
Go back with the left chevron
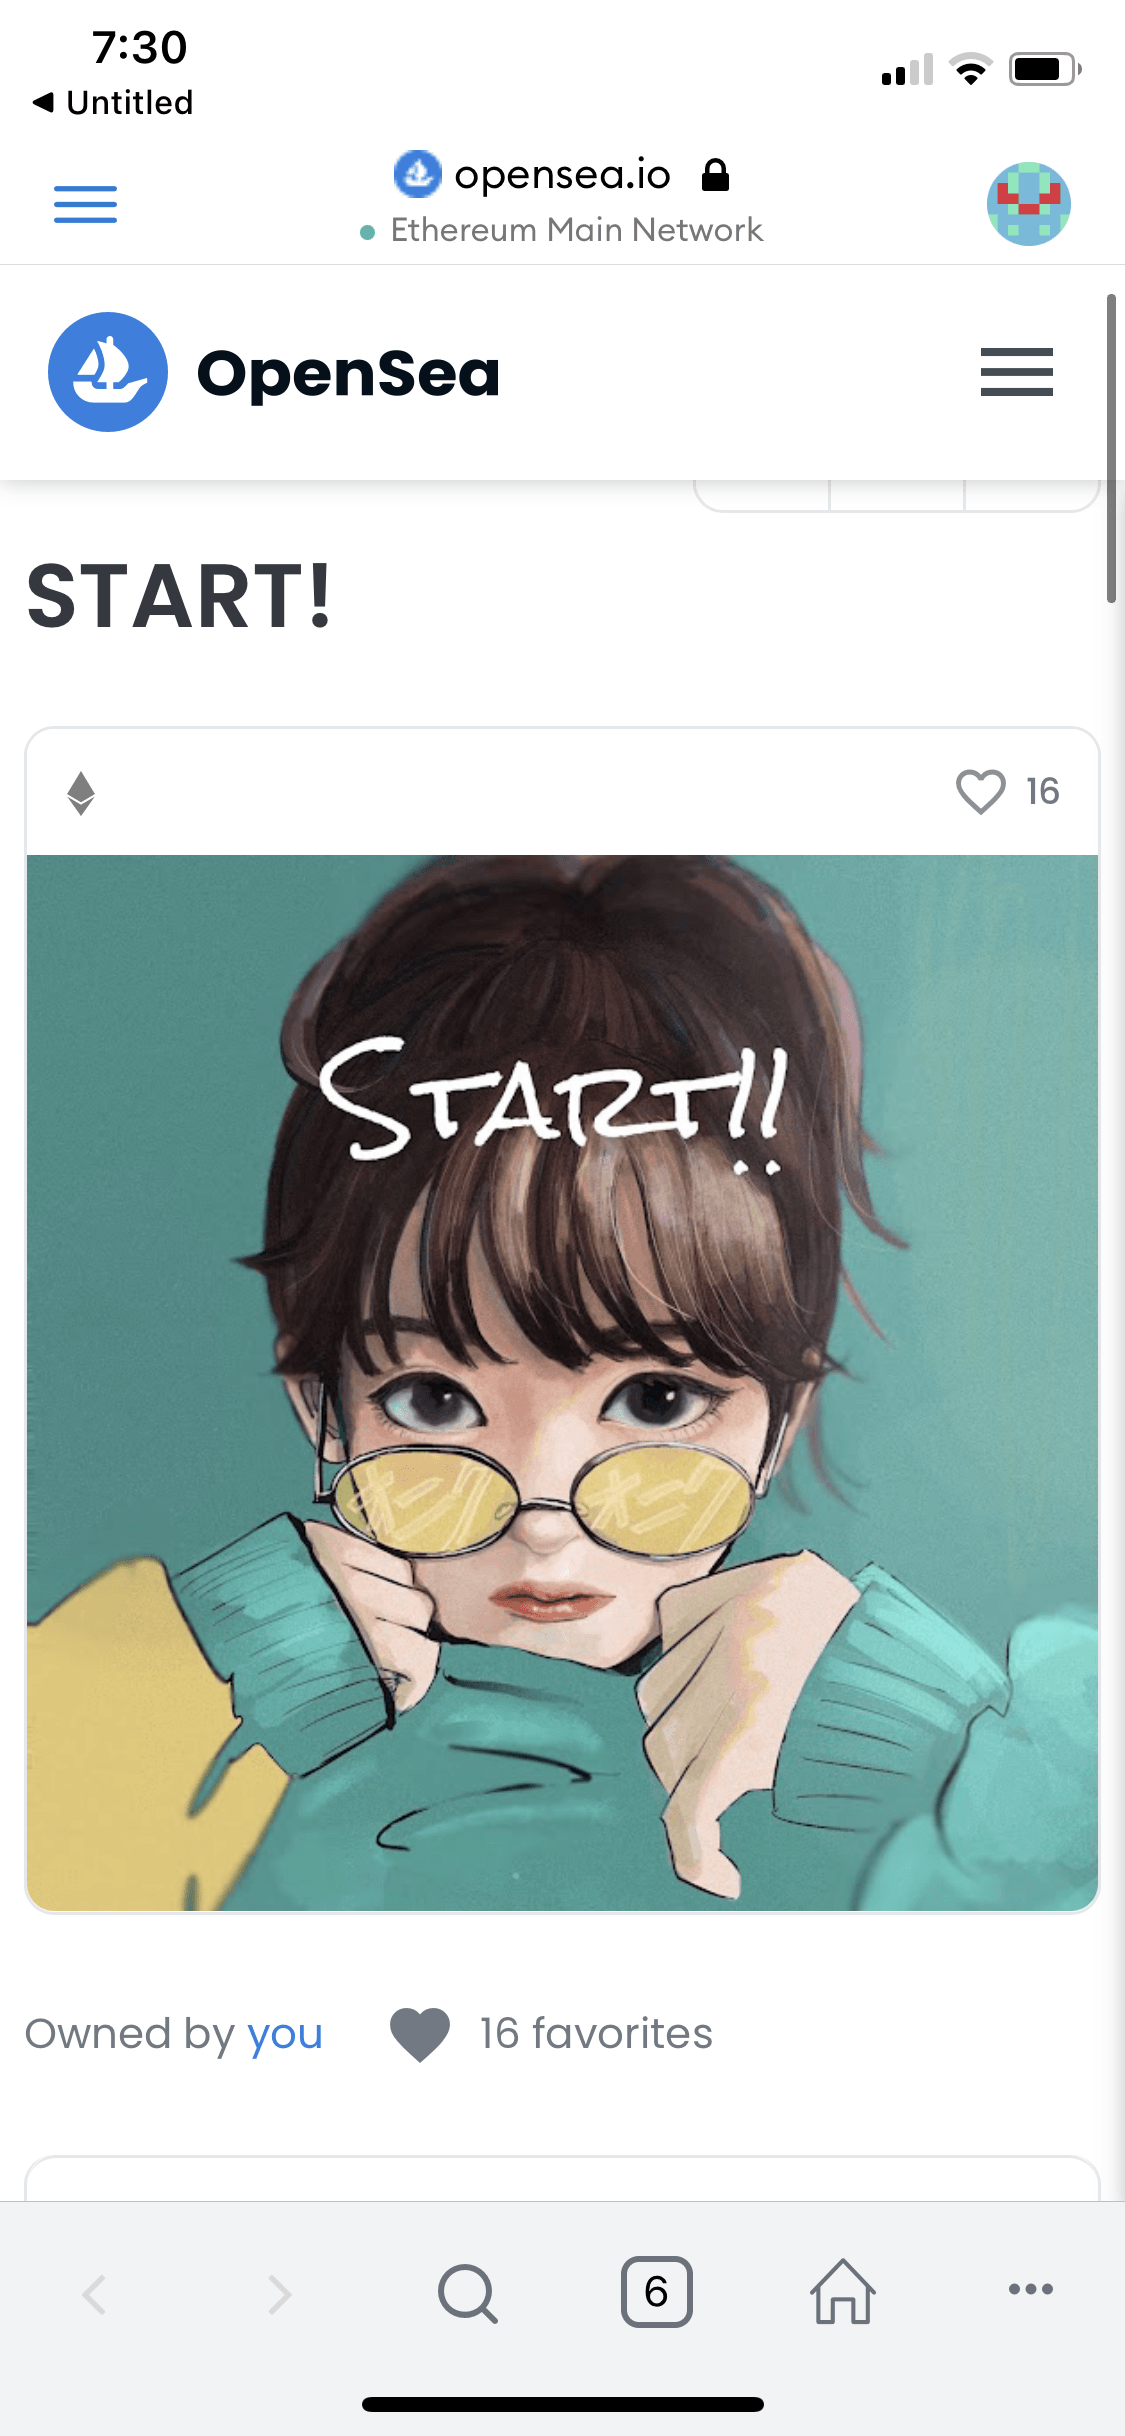pos(95,2294)
